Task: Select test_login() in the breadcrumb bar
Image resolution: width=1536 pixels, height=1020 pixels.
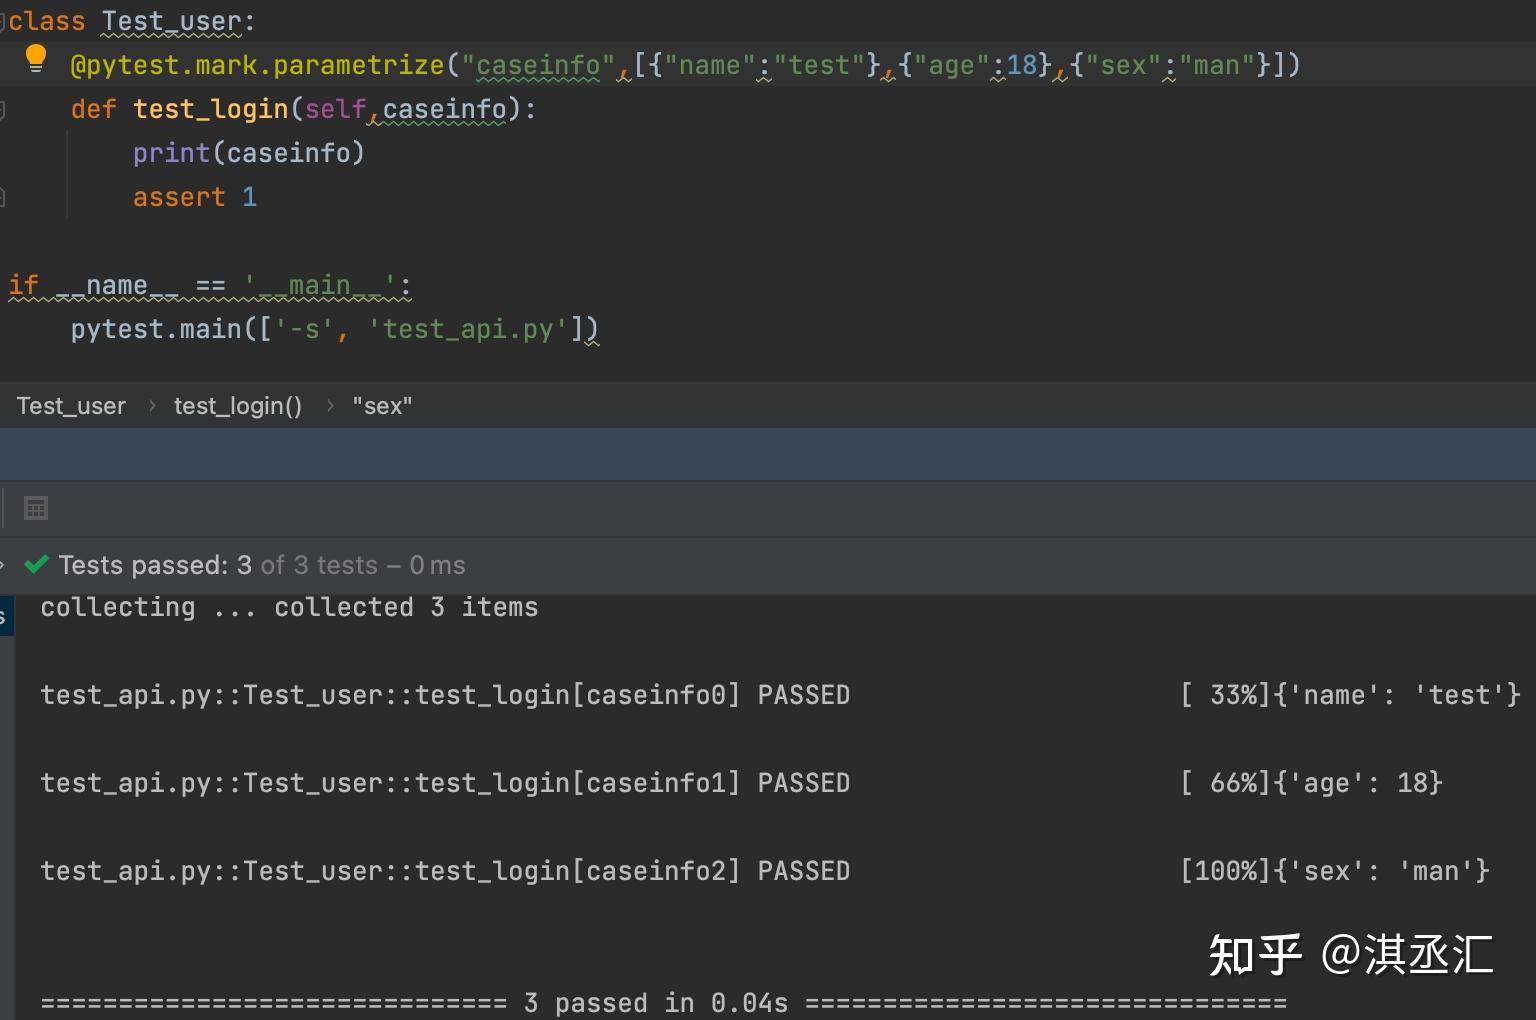Action: pyautogui.click(x=238, y=406)
